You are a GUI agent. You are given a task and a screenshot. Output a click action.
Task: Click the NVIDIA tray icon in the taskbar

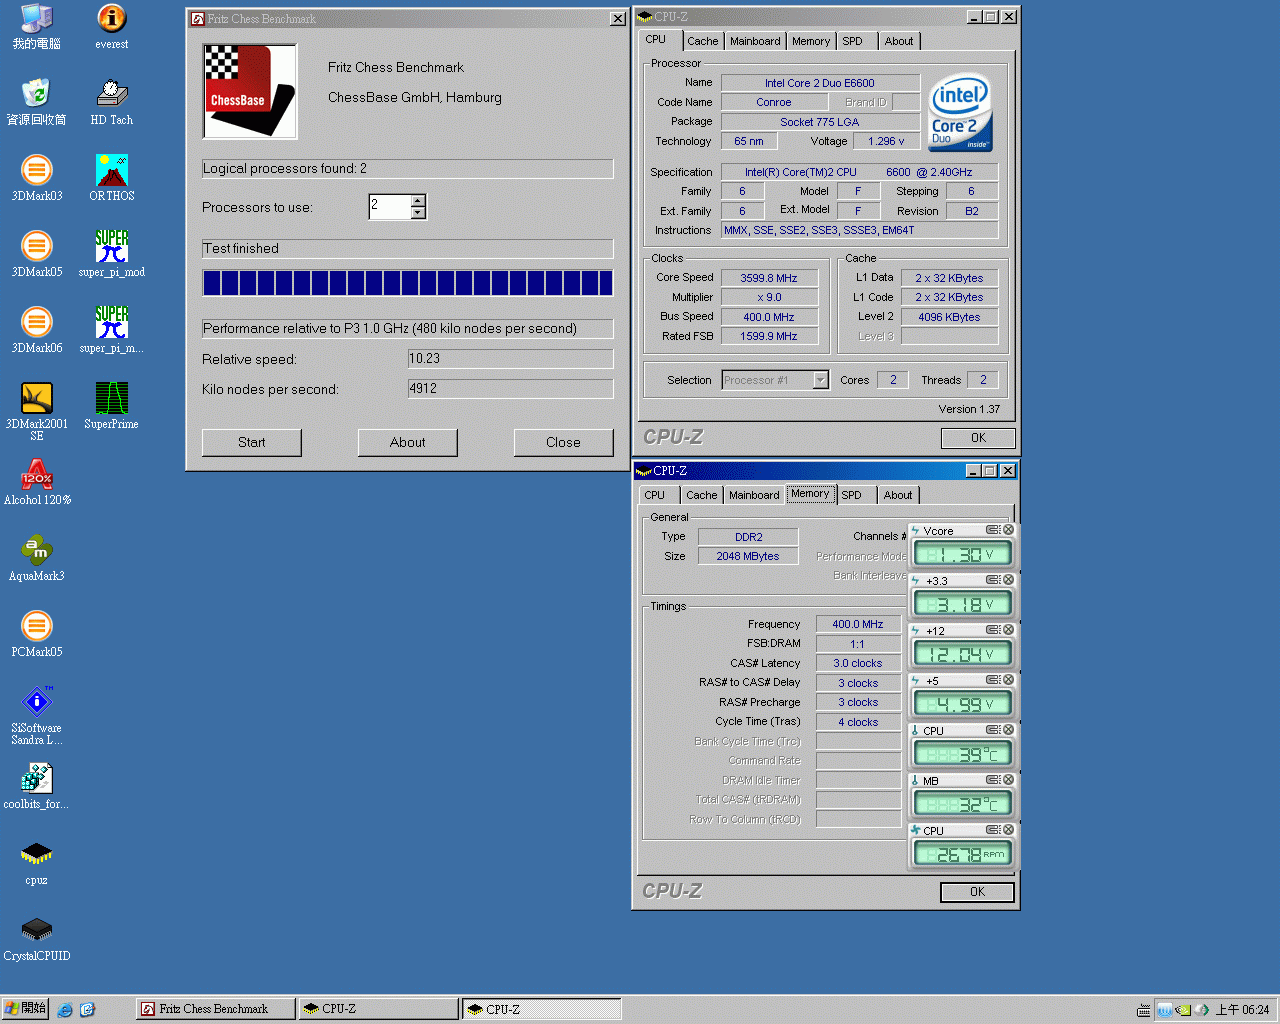pos(1183,1010)
